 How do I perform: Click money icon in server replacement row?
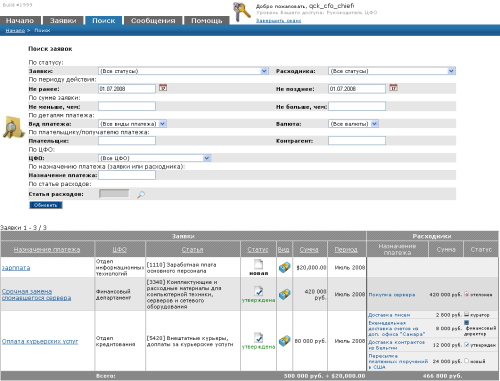tap(284, 294)
